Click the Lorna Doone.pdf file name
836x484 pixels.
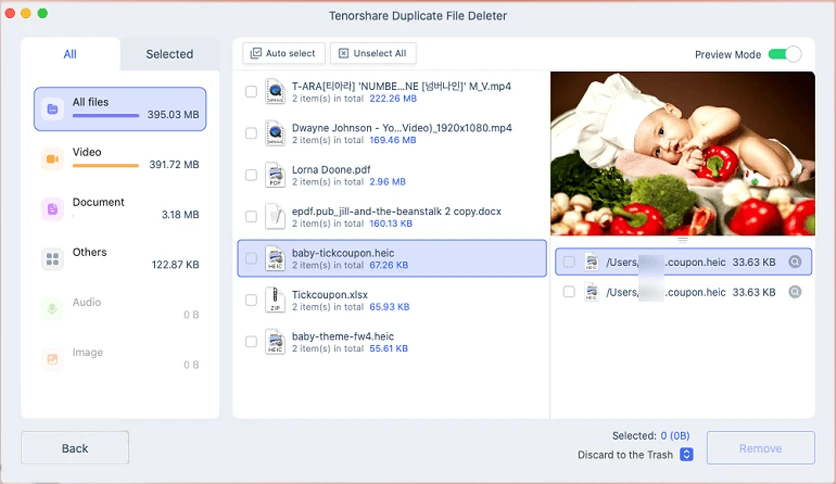331,170
